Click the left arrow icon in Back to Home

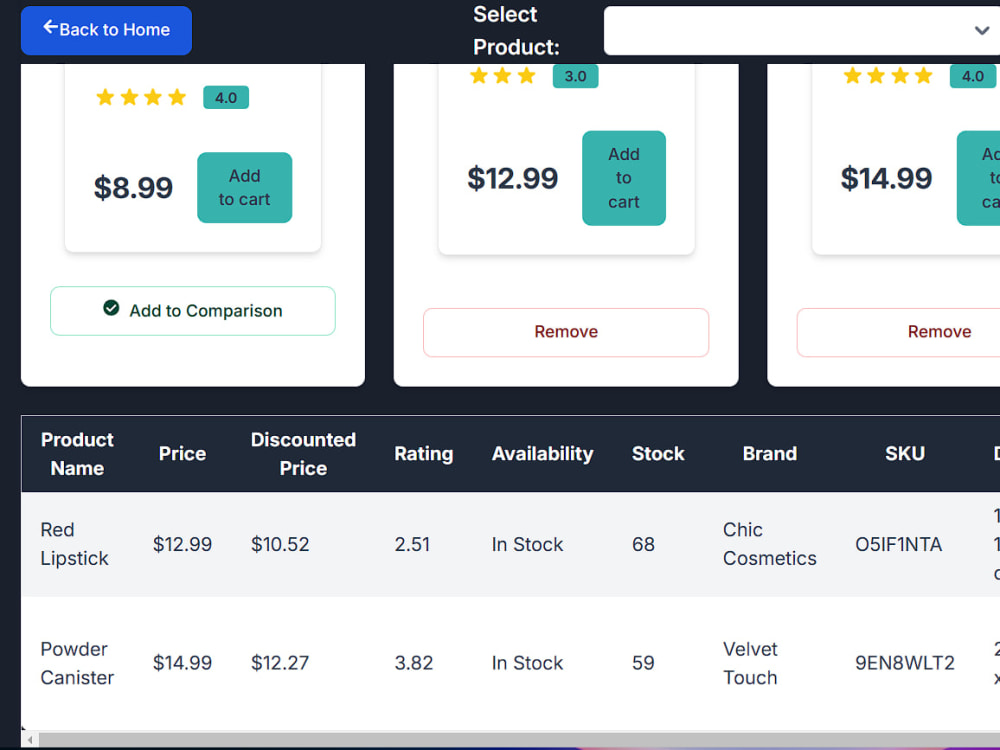[50, 27]
